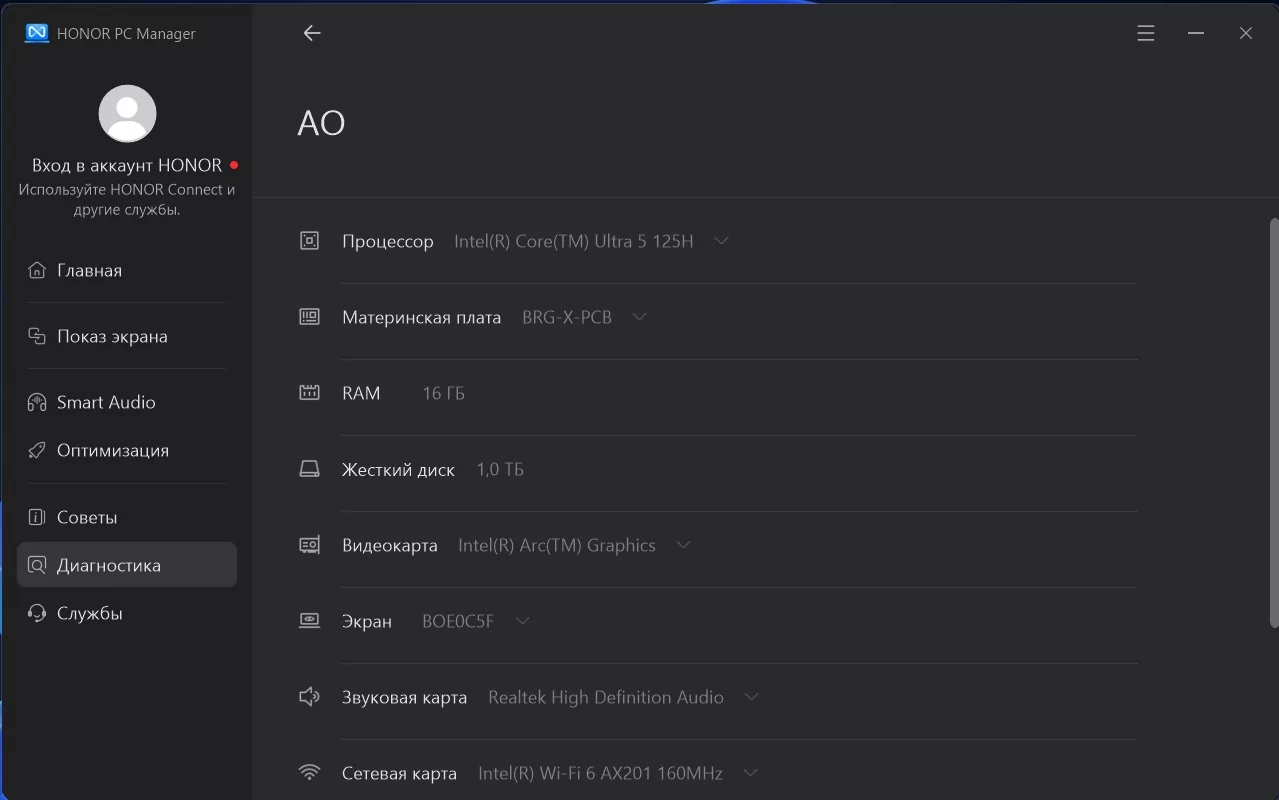The width and height of the screenshot is (1279, 800).
Task: Open the hamburger menu icon
Action: [1146, 33]
